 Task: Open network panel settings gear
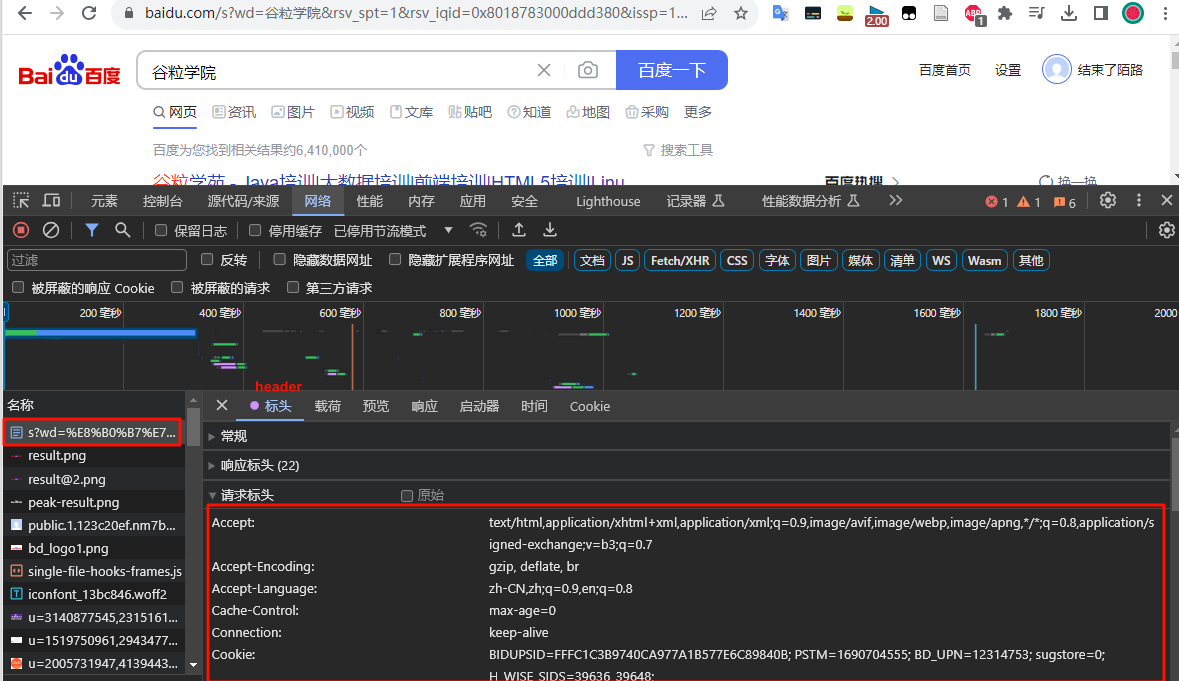(1166, 230)
